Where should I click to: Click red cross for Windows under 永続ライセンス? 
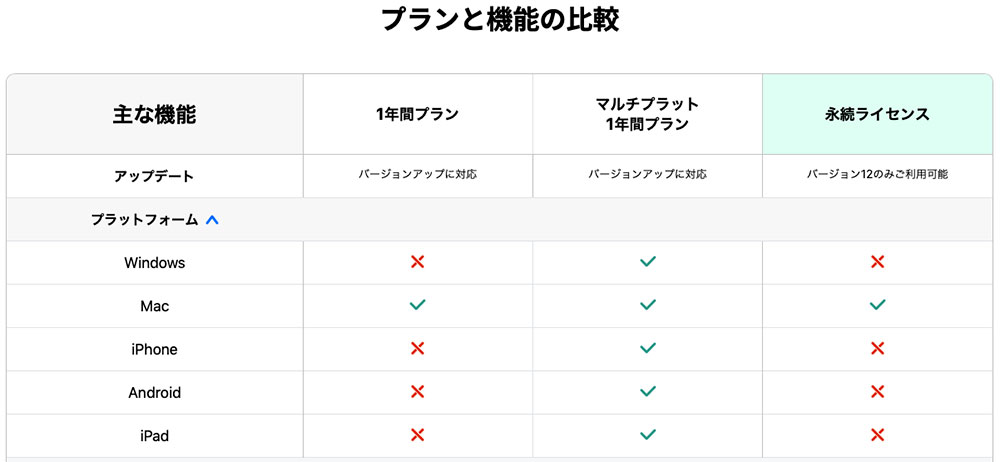click(878, 262)
